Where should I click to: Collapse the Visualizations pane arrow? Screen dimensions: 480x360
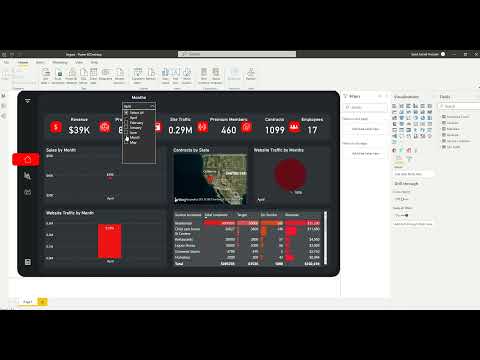coord(433,97)
